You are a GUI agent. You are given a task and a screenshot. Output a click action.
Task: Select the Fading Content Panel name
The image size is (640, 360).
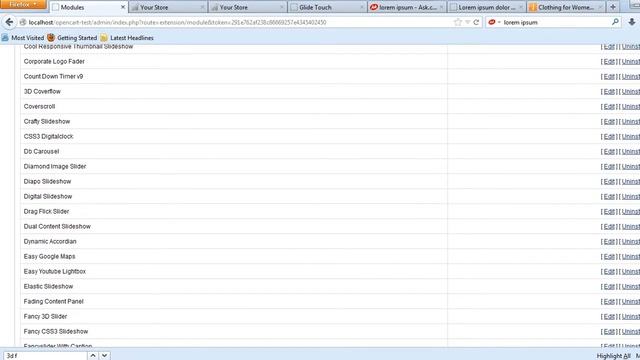(53, 302)
